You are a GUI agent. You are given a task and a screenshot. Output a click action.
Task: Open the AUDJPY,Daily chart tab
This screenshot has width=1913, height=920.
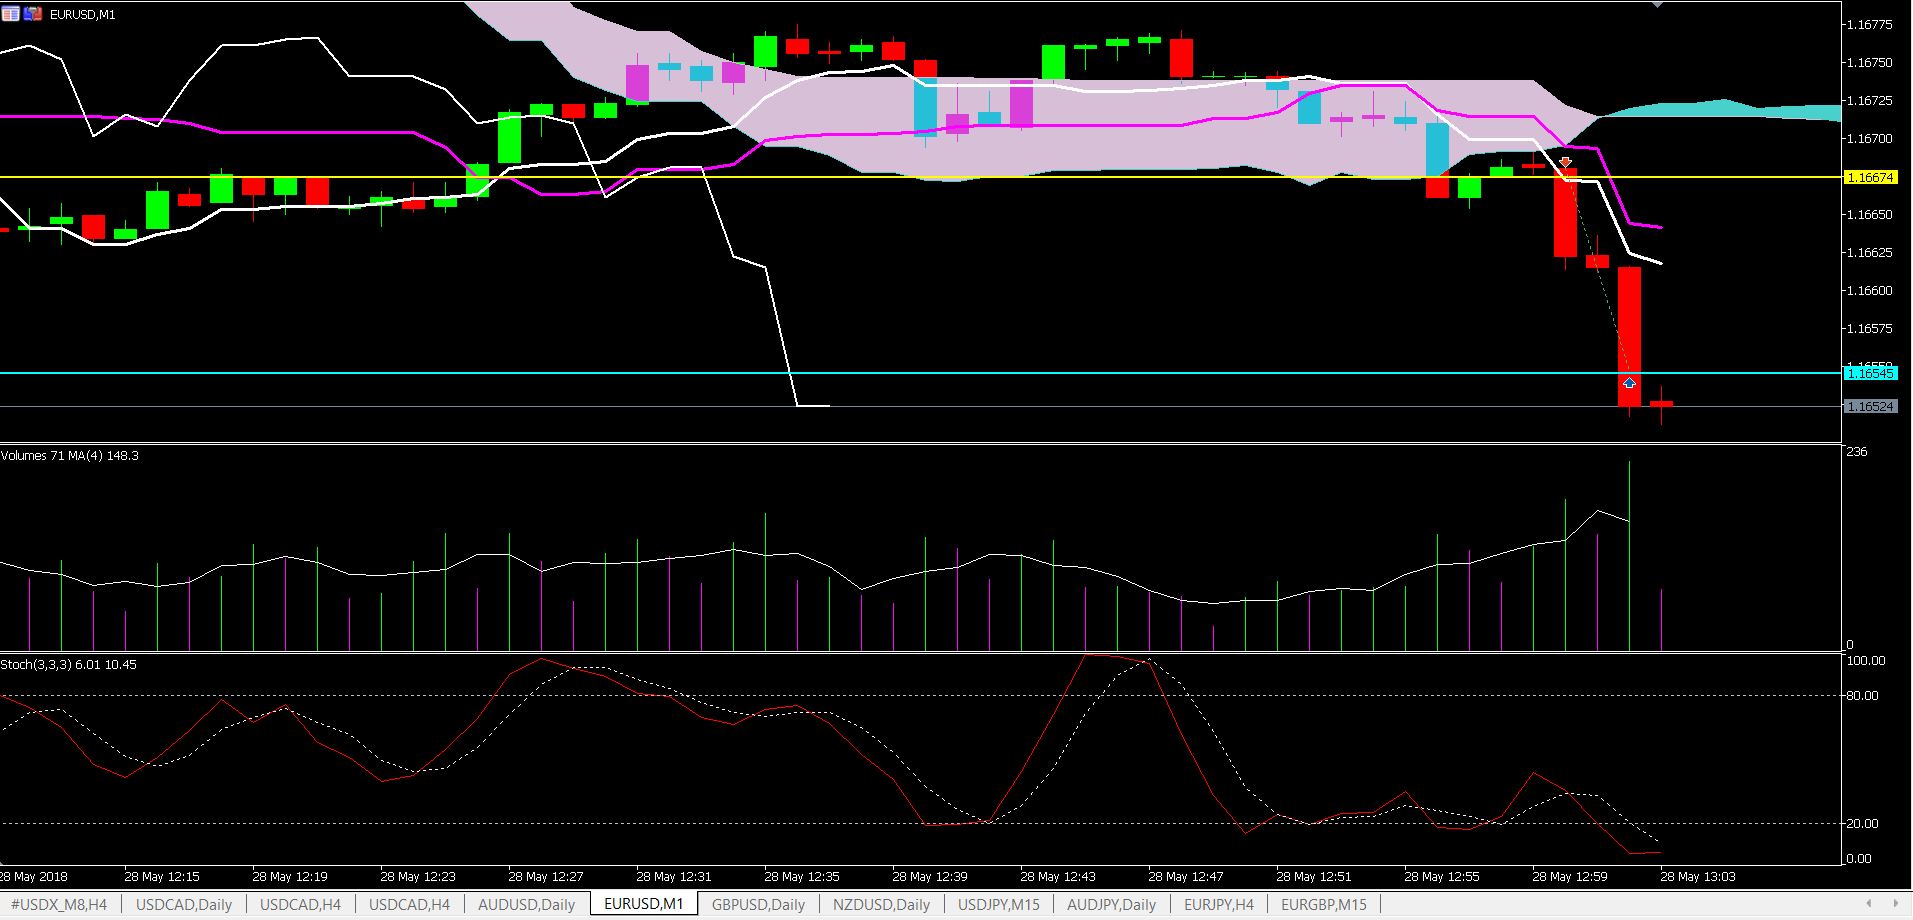[1111, 904]
